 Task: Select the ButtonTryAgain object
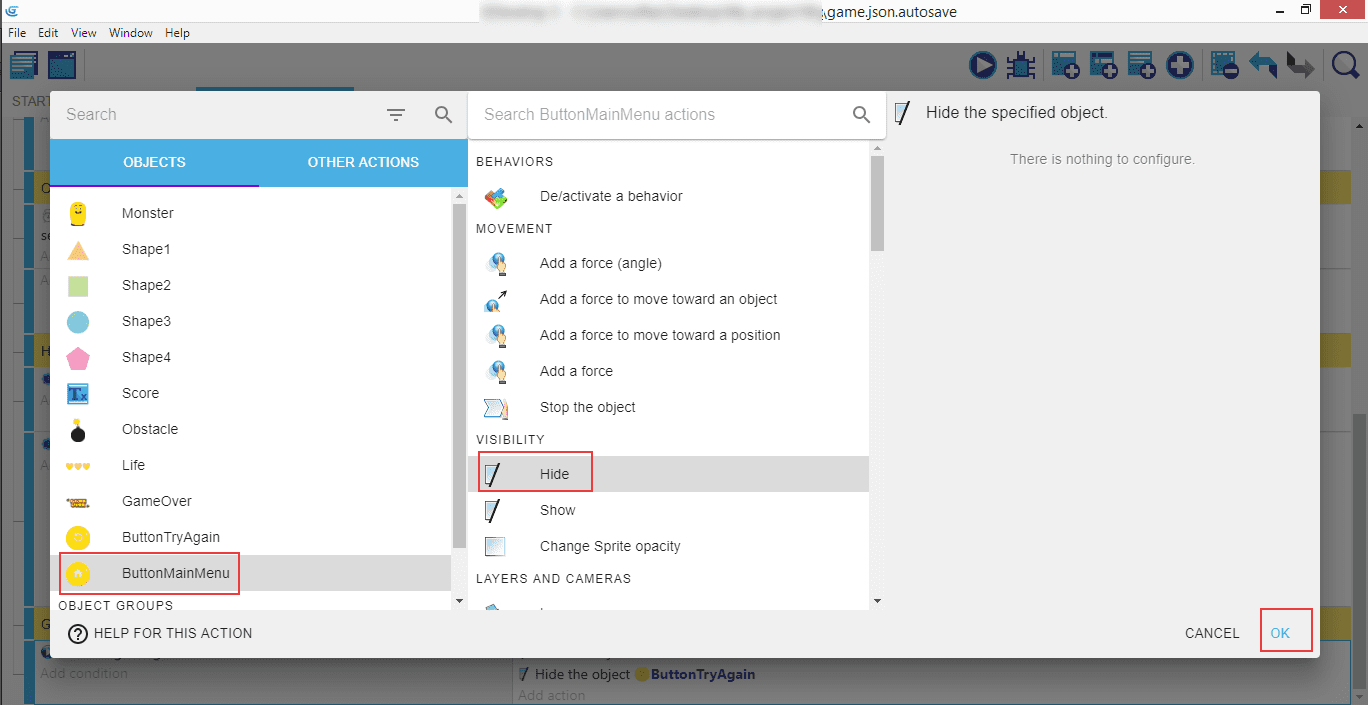(x=170, y=537)
